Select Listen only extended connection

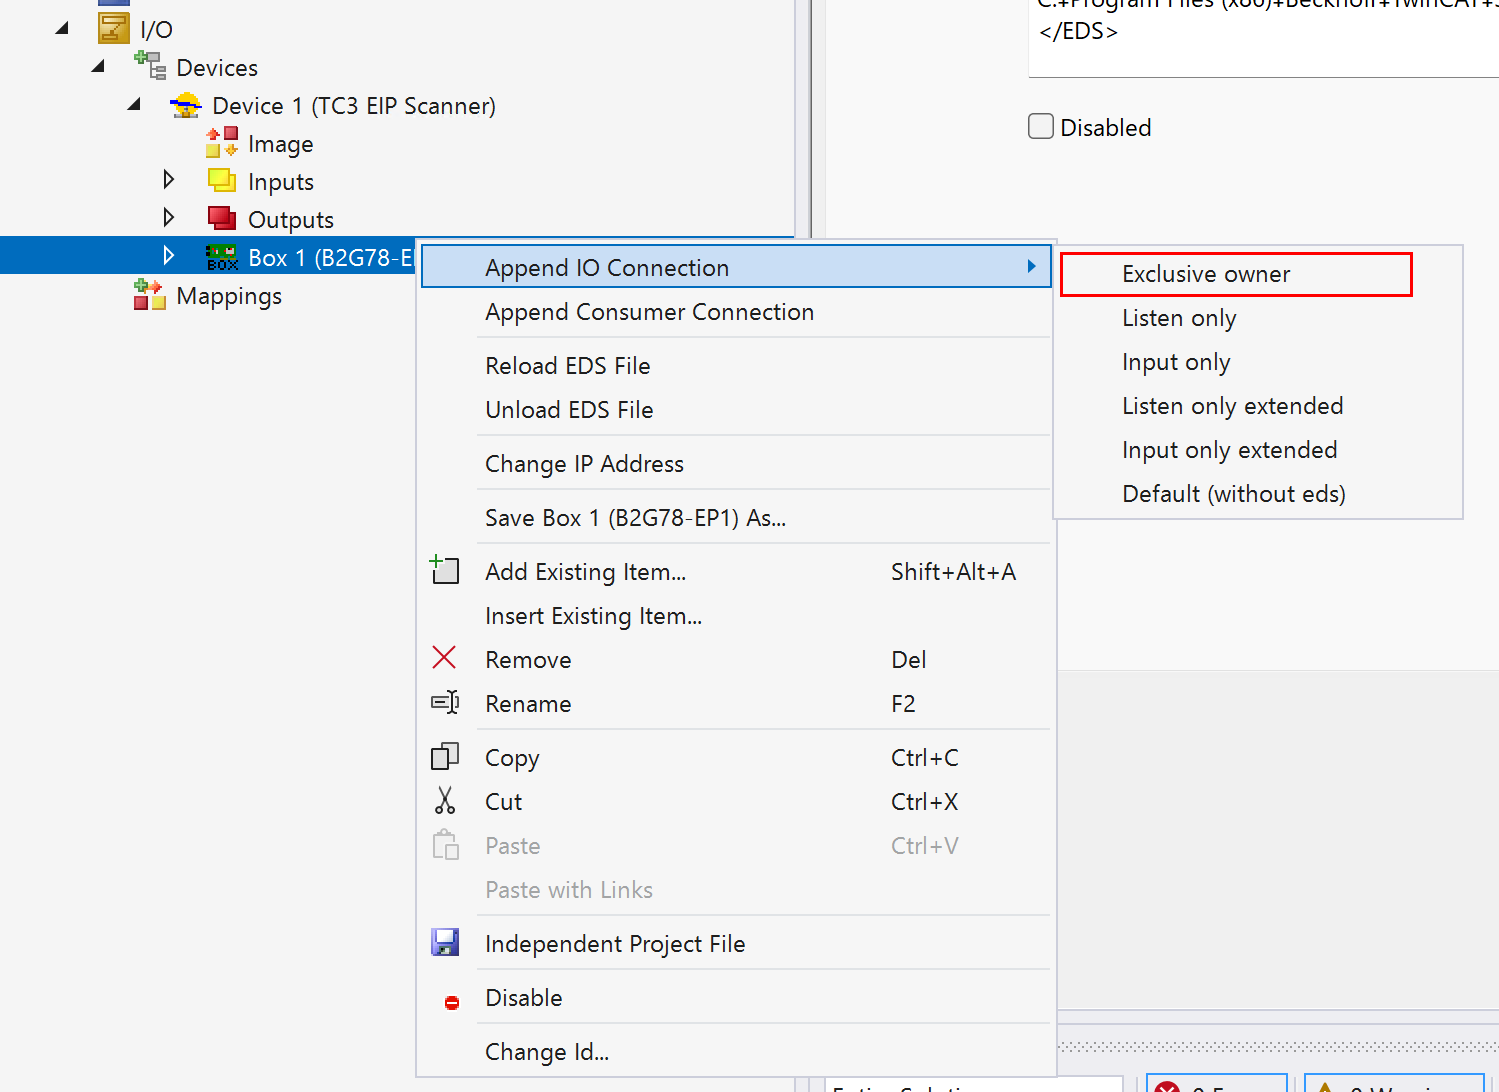tap(1232, 406)
